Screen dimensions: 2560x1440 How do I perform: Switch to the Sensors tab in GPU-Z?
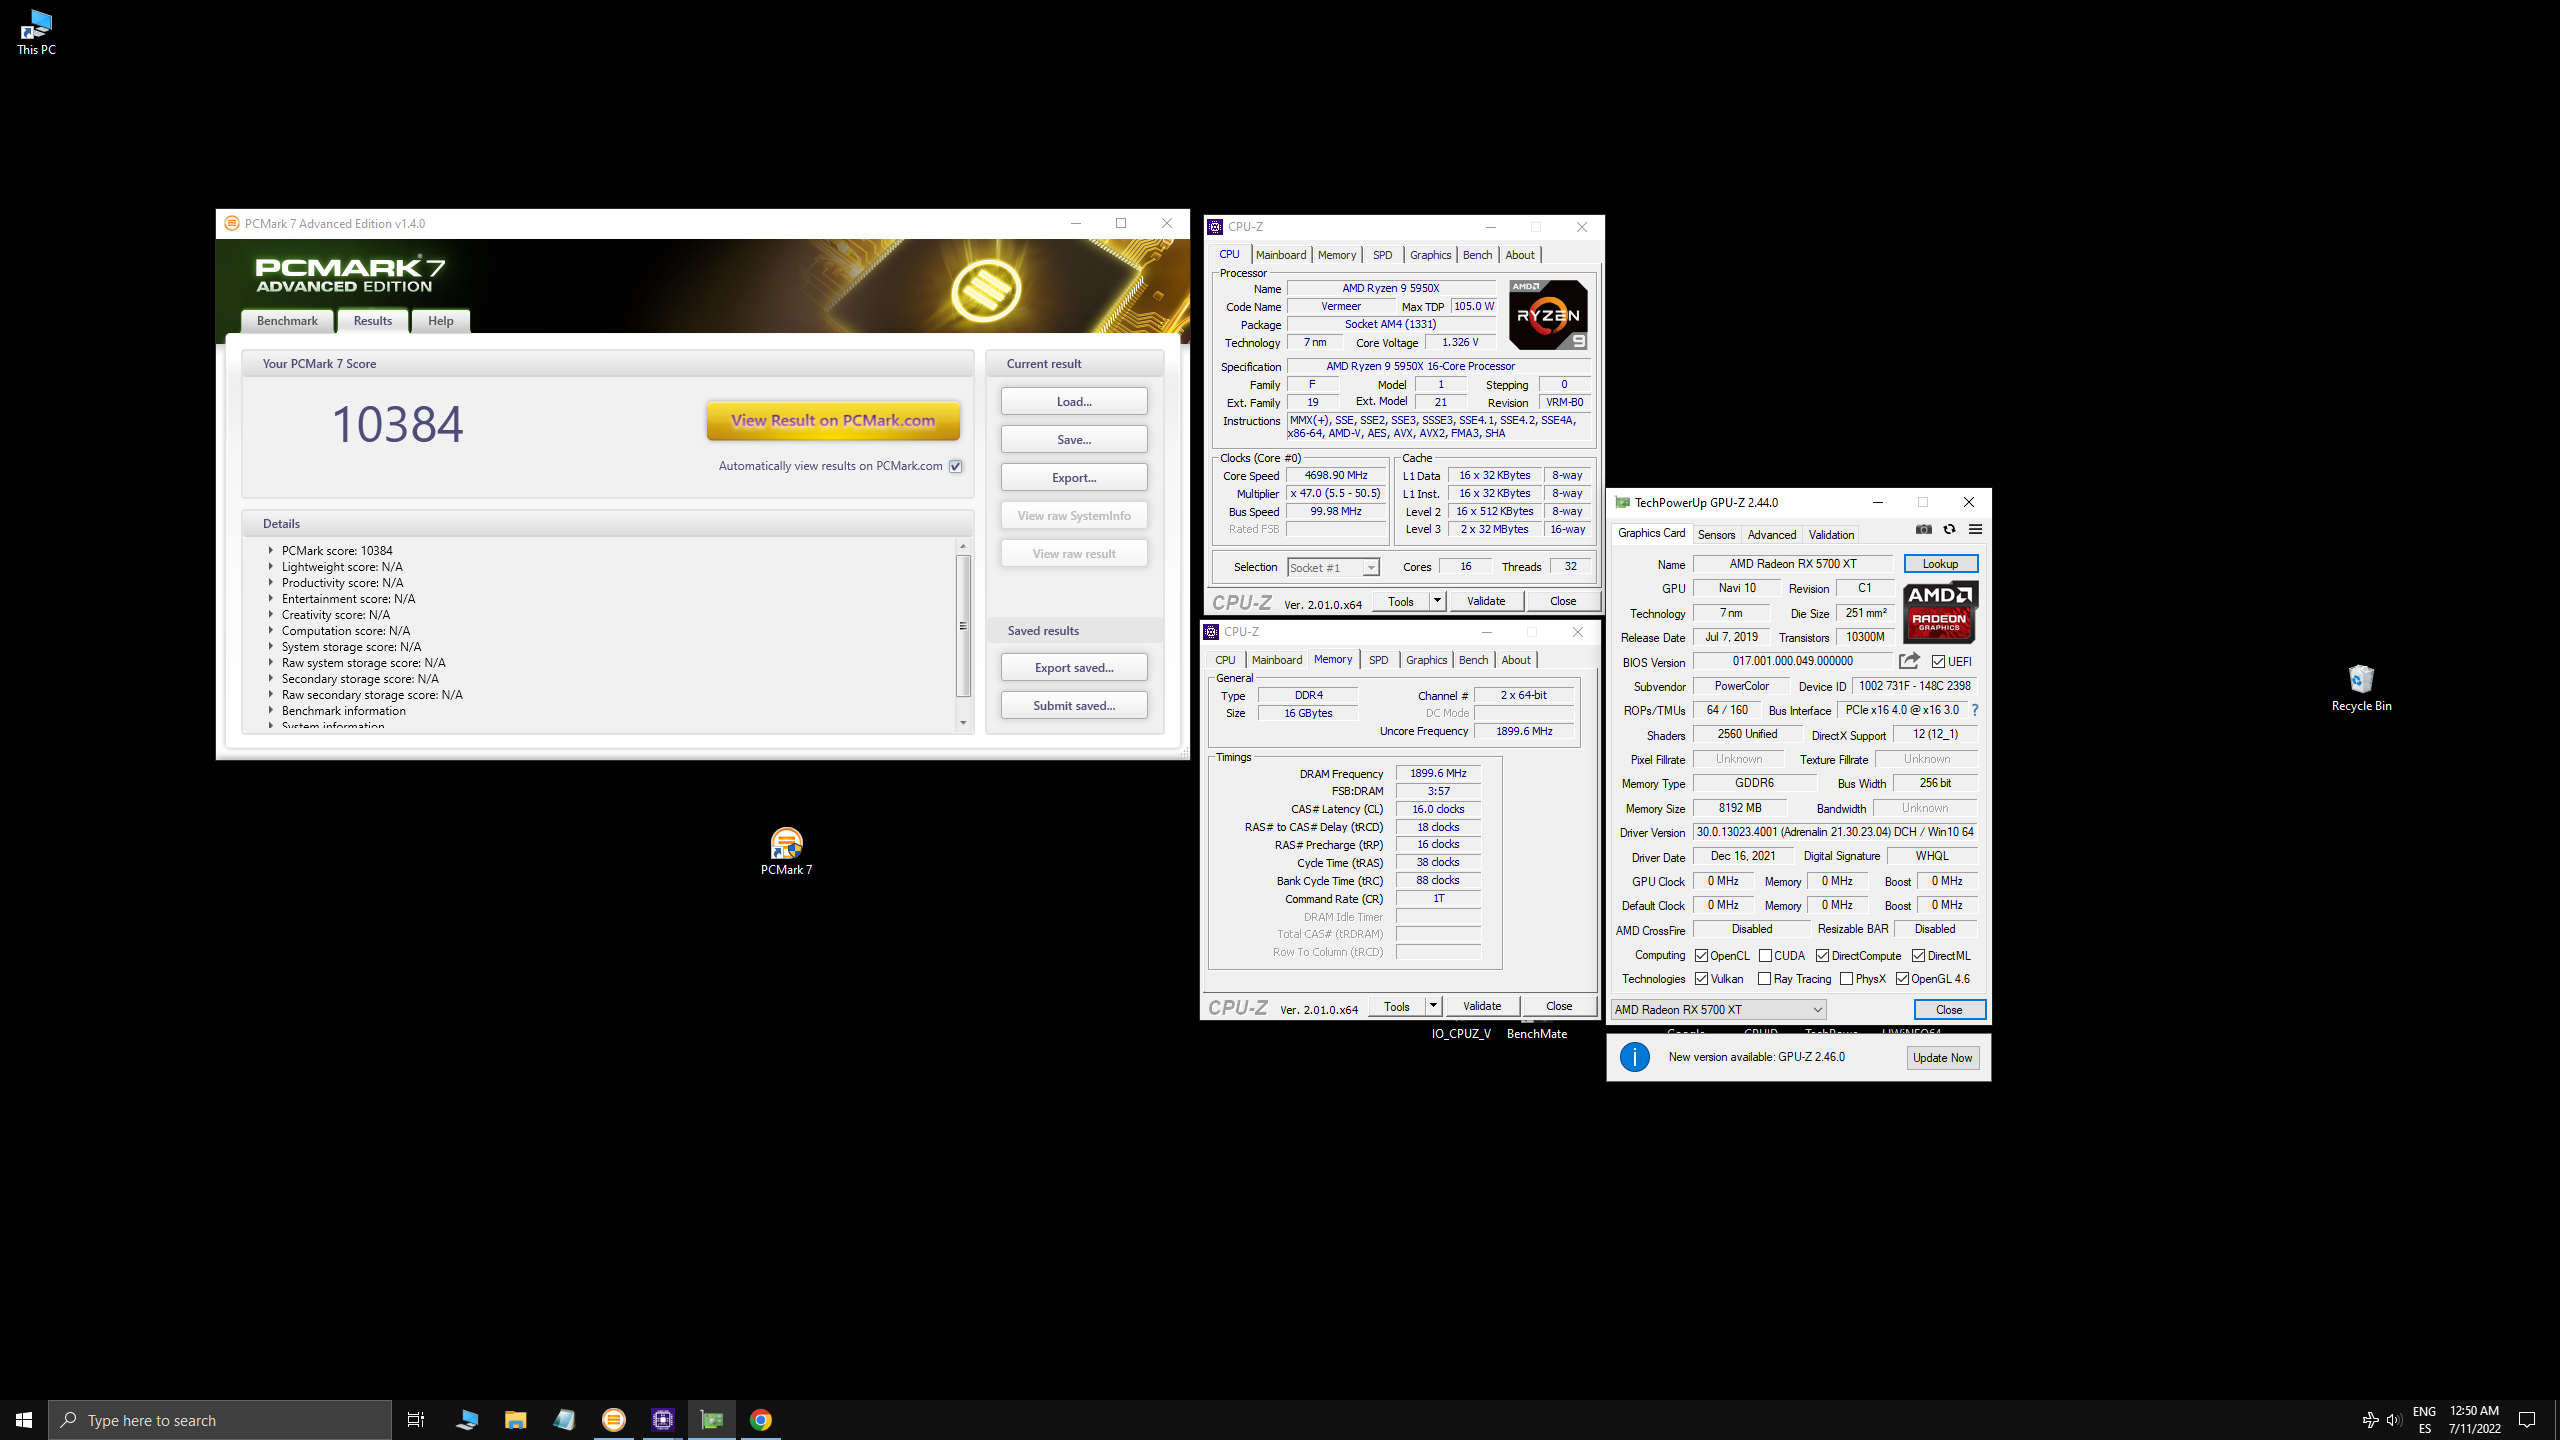pyautogui.click(x=1716, y=535)
